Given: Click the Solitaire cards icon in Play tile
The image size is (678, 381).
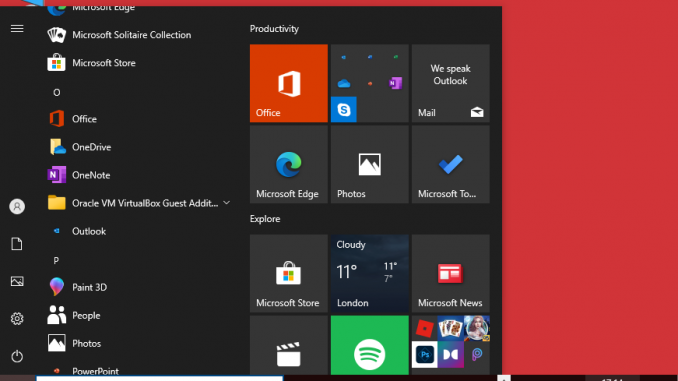Looking at the screenshot, I should 451,329.
